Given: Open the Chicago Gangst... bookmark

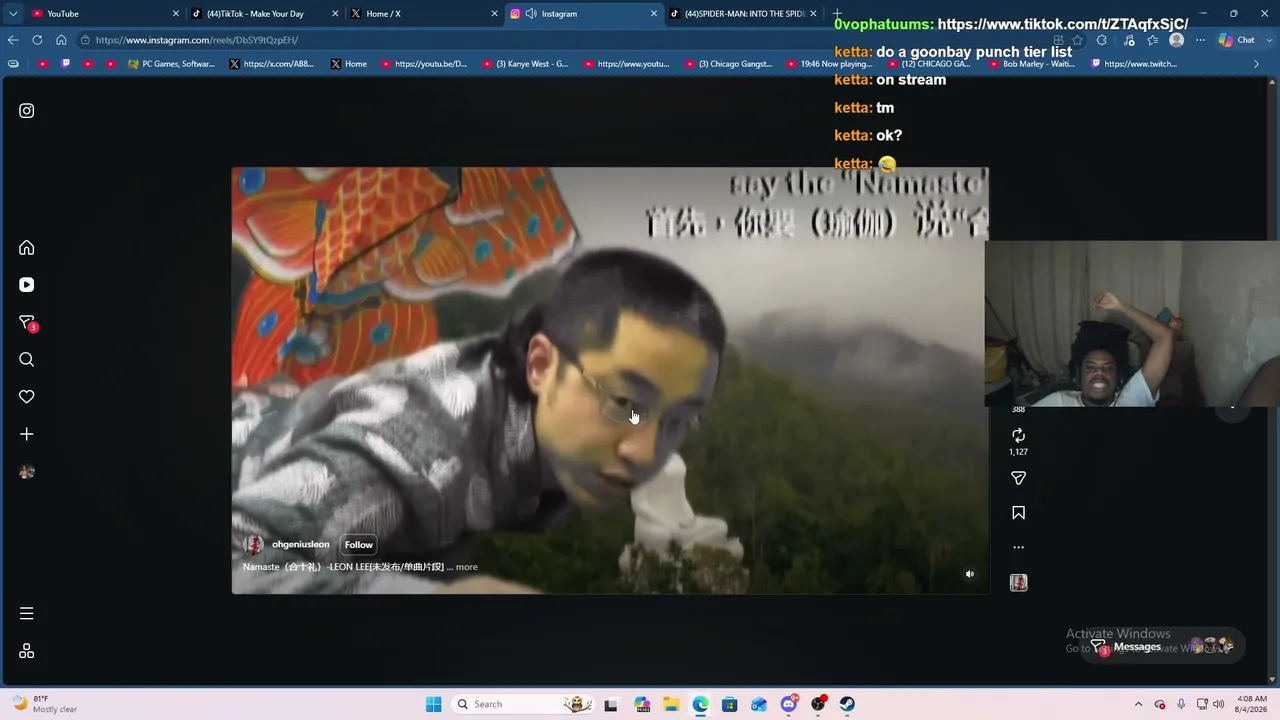Looking at the screenshot, I should click(728, 64).
